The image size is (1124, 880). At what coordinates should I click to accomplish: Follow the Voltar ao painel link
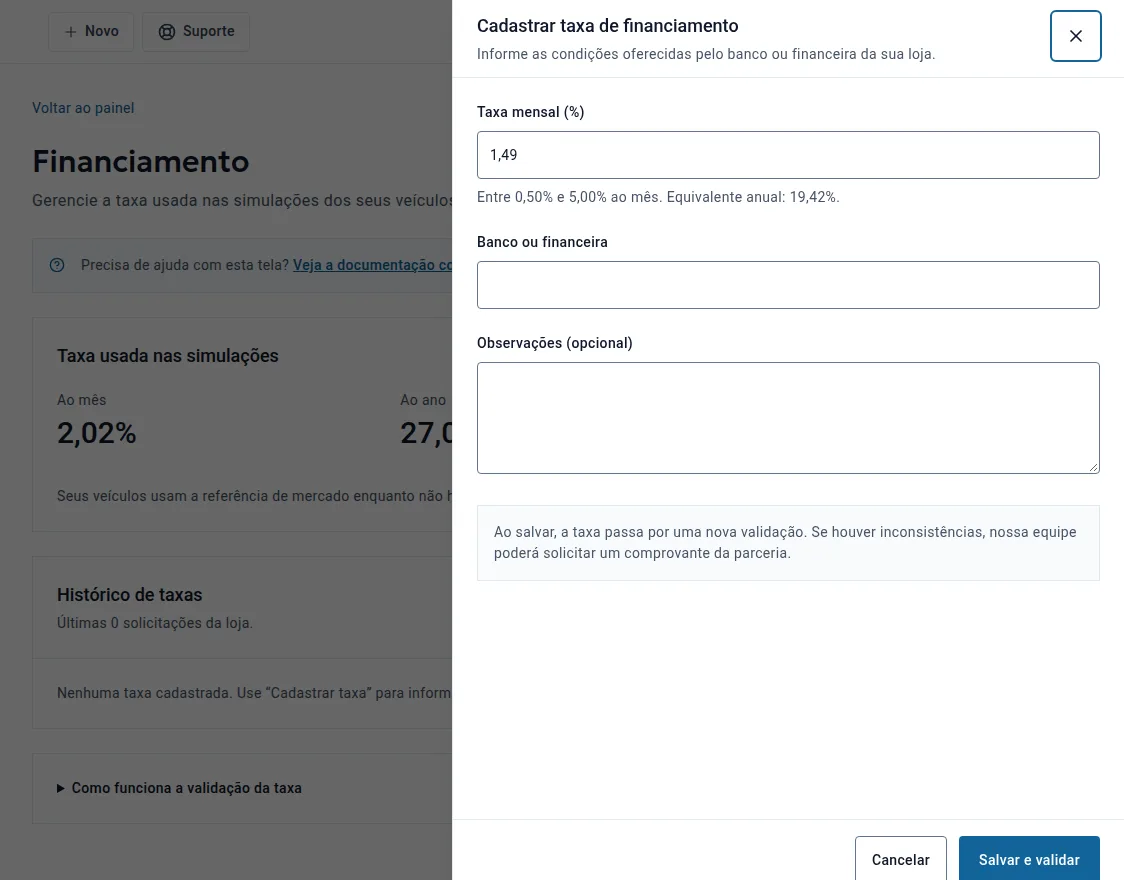point(83,107)
